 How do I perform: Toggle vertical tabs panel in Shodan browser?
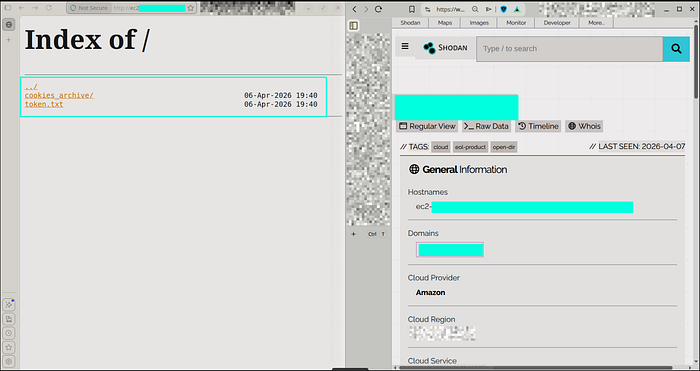tap(354, 26)
